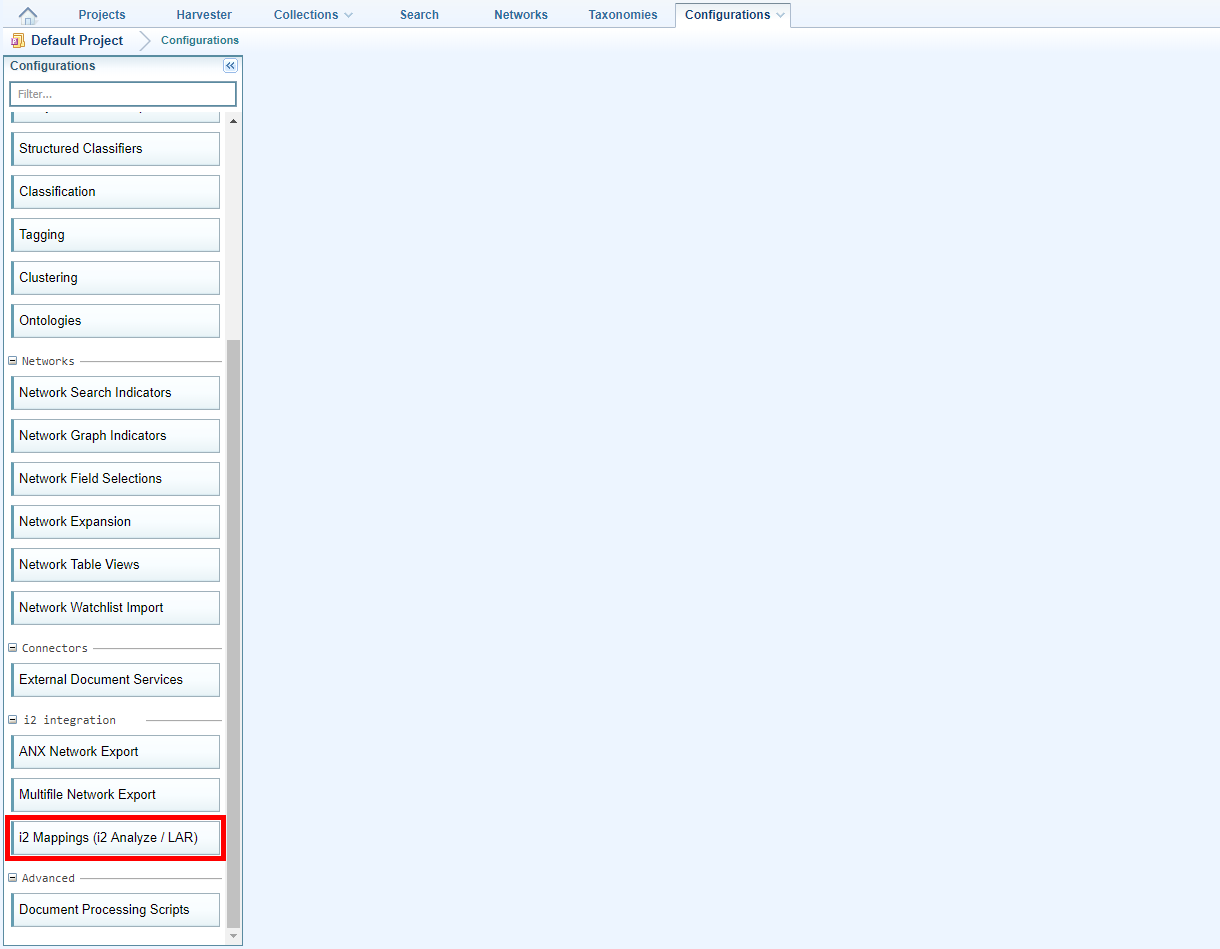Click the sidebar scroll down arrow
The image size is (1220, 949).
coord(234,936)
